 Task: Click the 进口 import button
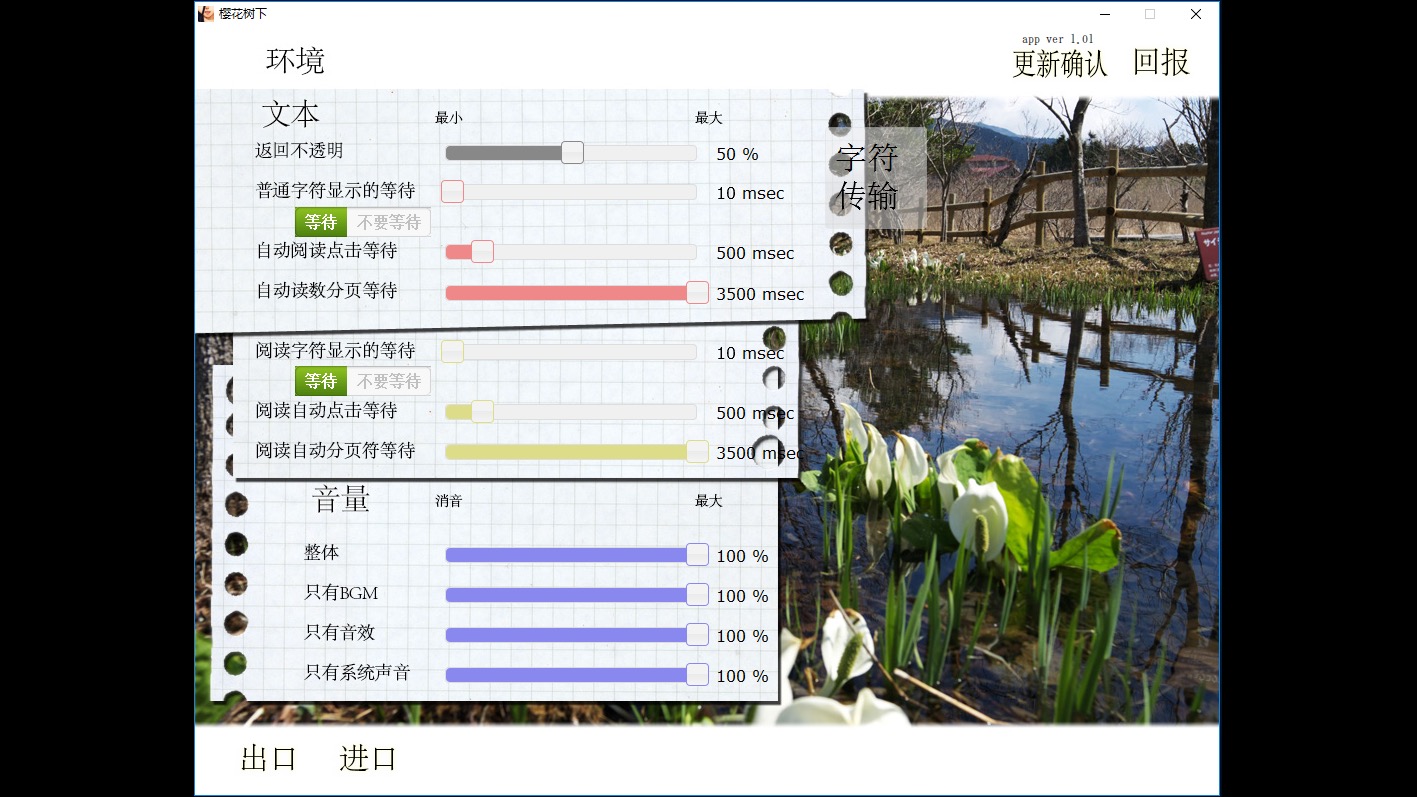pos(369,759)
